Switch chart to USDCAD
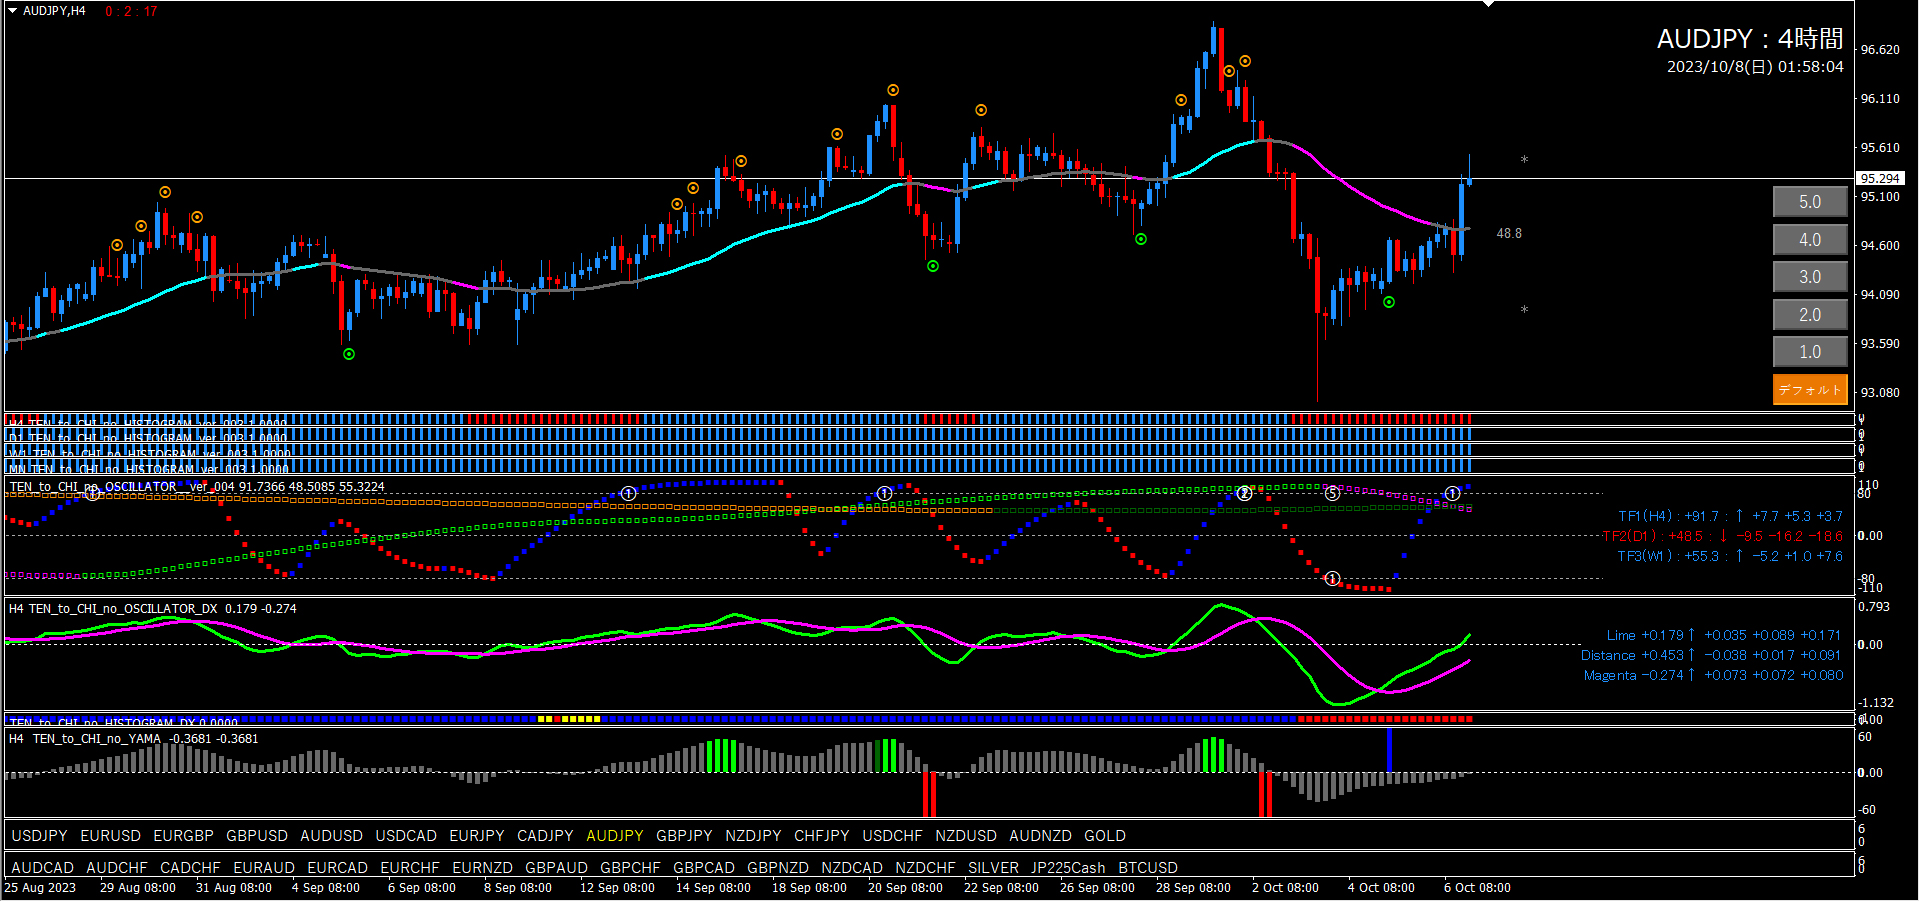This screenshot has width=1920, height=902. click(x=406, y=836)
